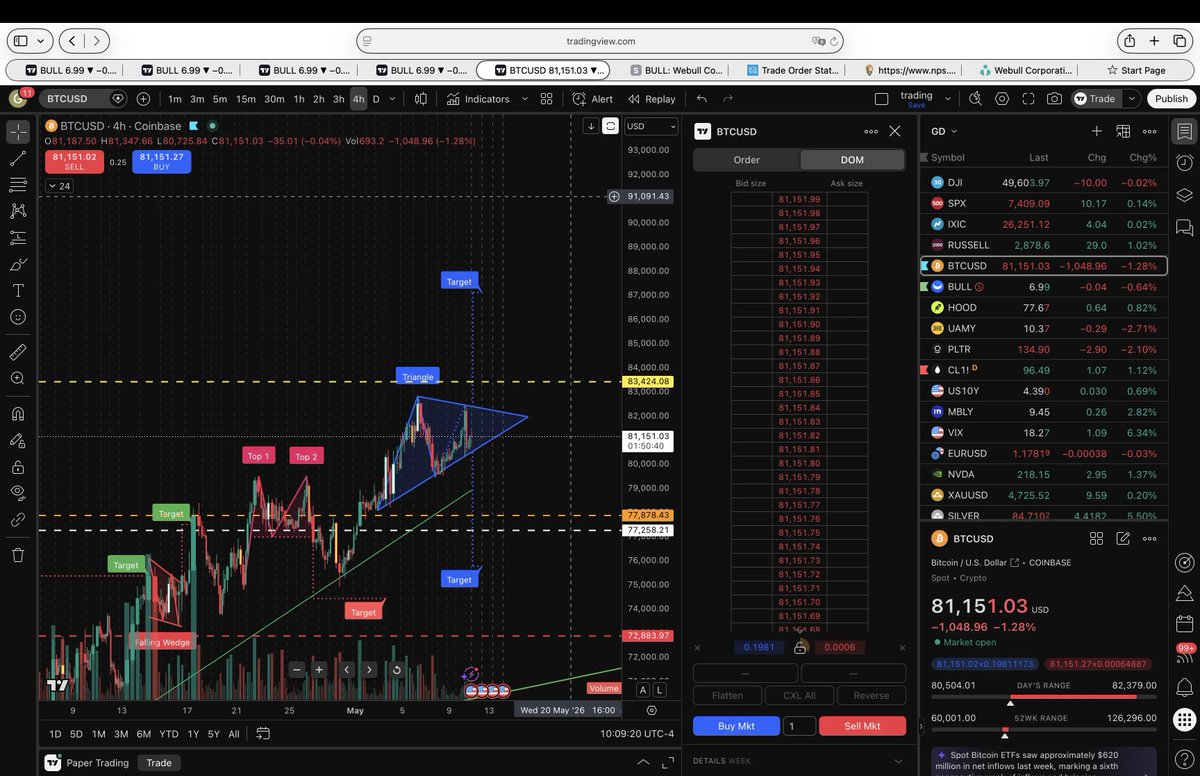The height and width of the screenshot is (776, 1200).
Task: Click the zoom in magnifier tool
Action: [x=18, y=378]
